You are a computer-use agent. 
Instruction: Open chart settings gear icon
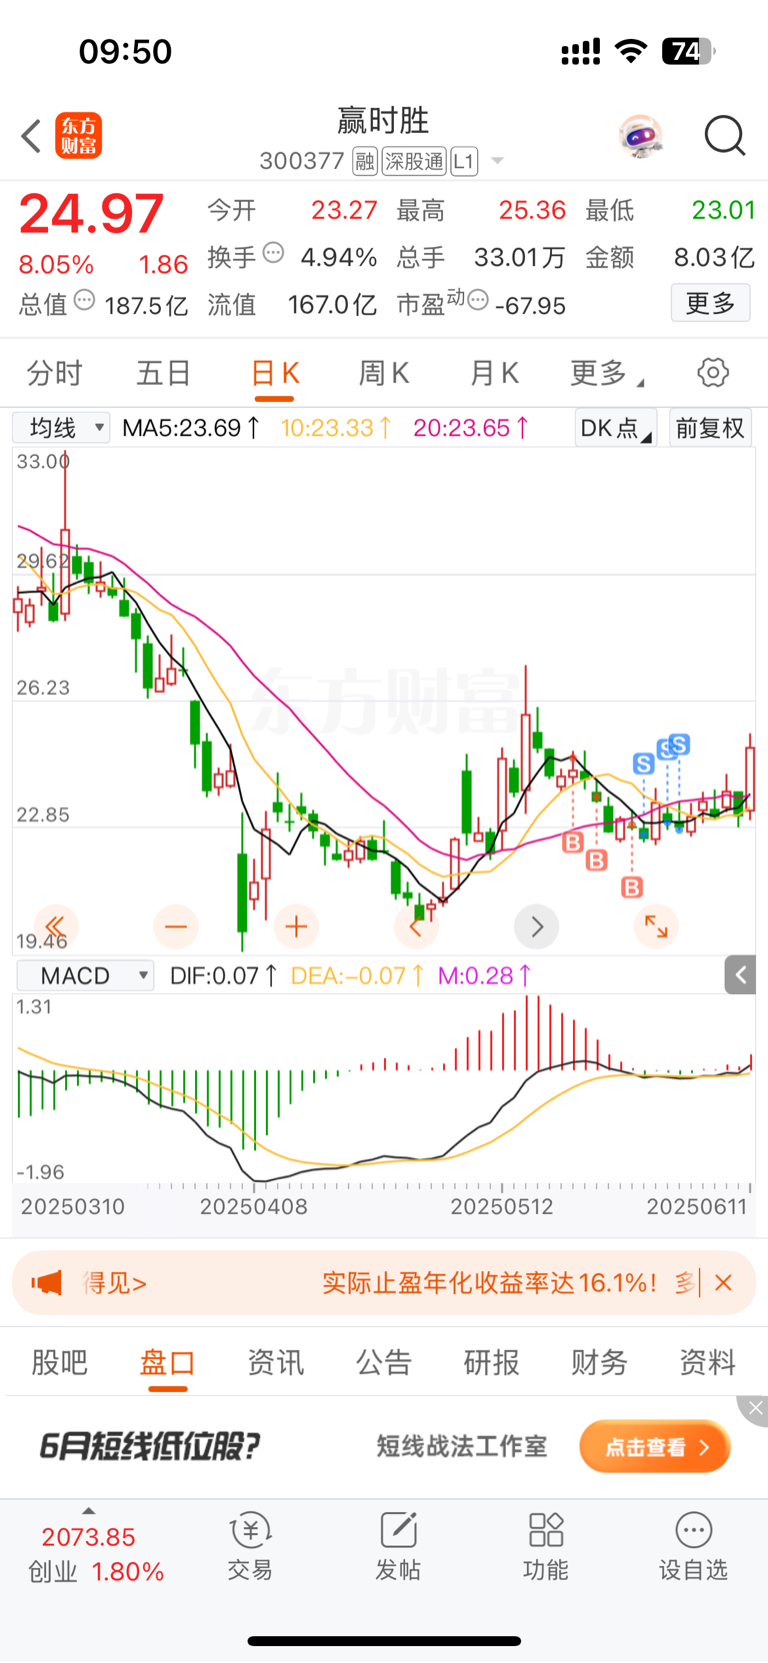click(x=713, y=373)
